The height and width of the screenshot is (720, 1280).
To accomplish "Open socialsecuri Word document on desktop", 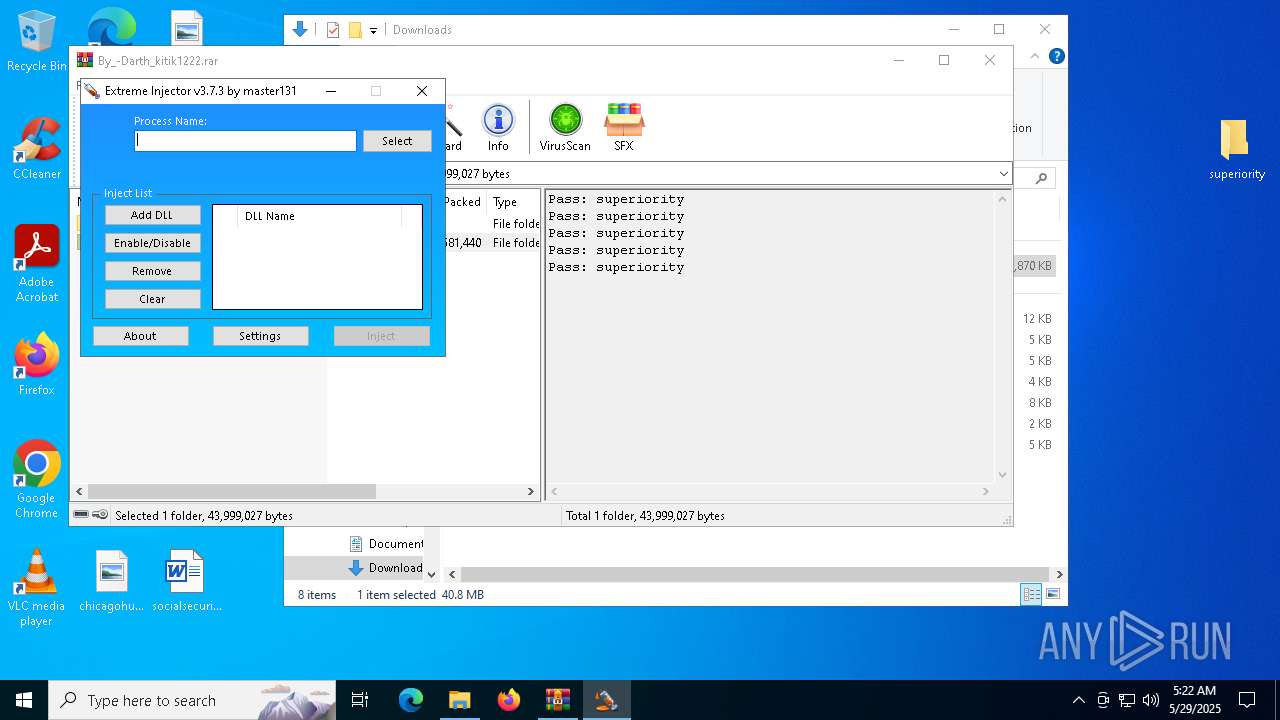I will pos(186,580).
